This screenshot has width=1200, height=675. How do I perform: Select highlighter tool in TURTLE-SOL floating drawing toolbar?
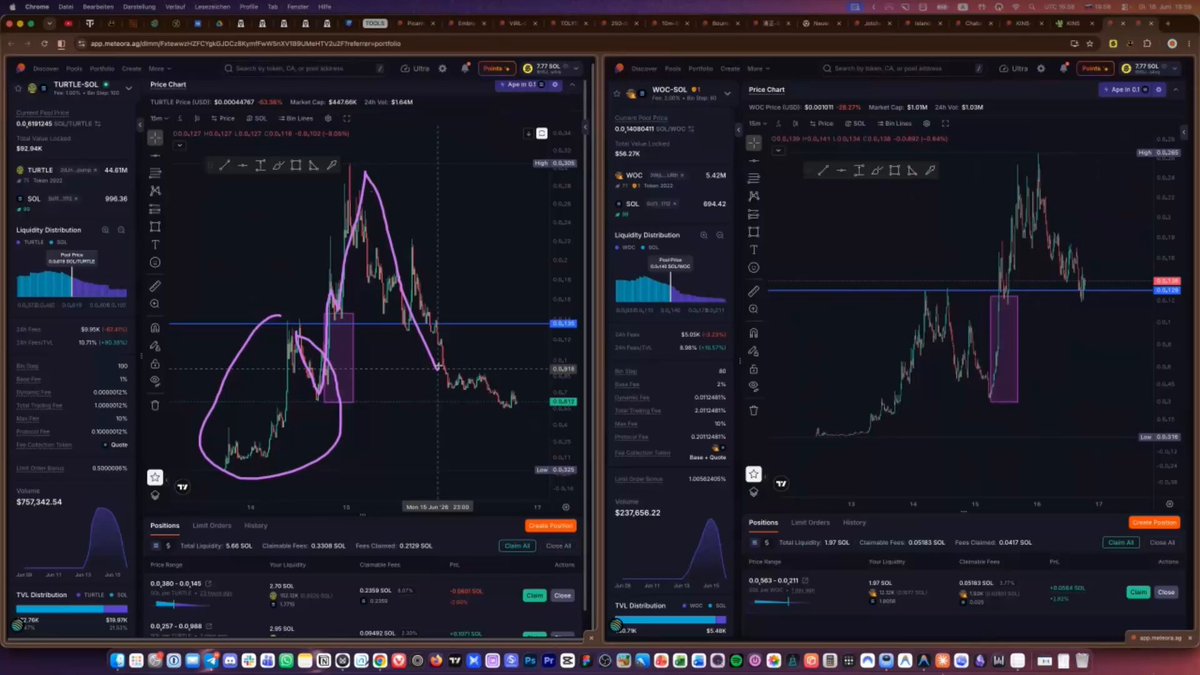pyautogui.click(x=332, y=166)
